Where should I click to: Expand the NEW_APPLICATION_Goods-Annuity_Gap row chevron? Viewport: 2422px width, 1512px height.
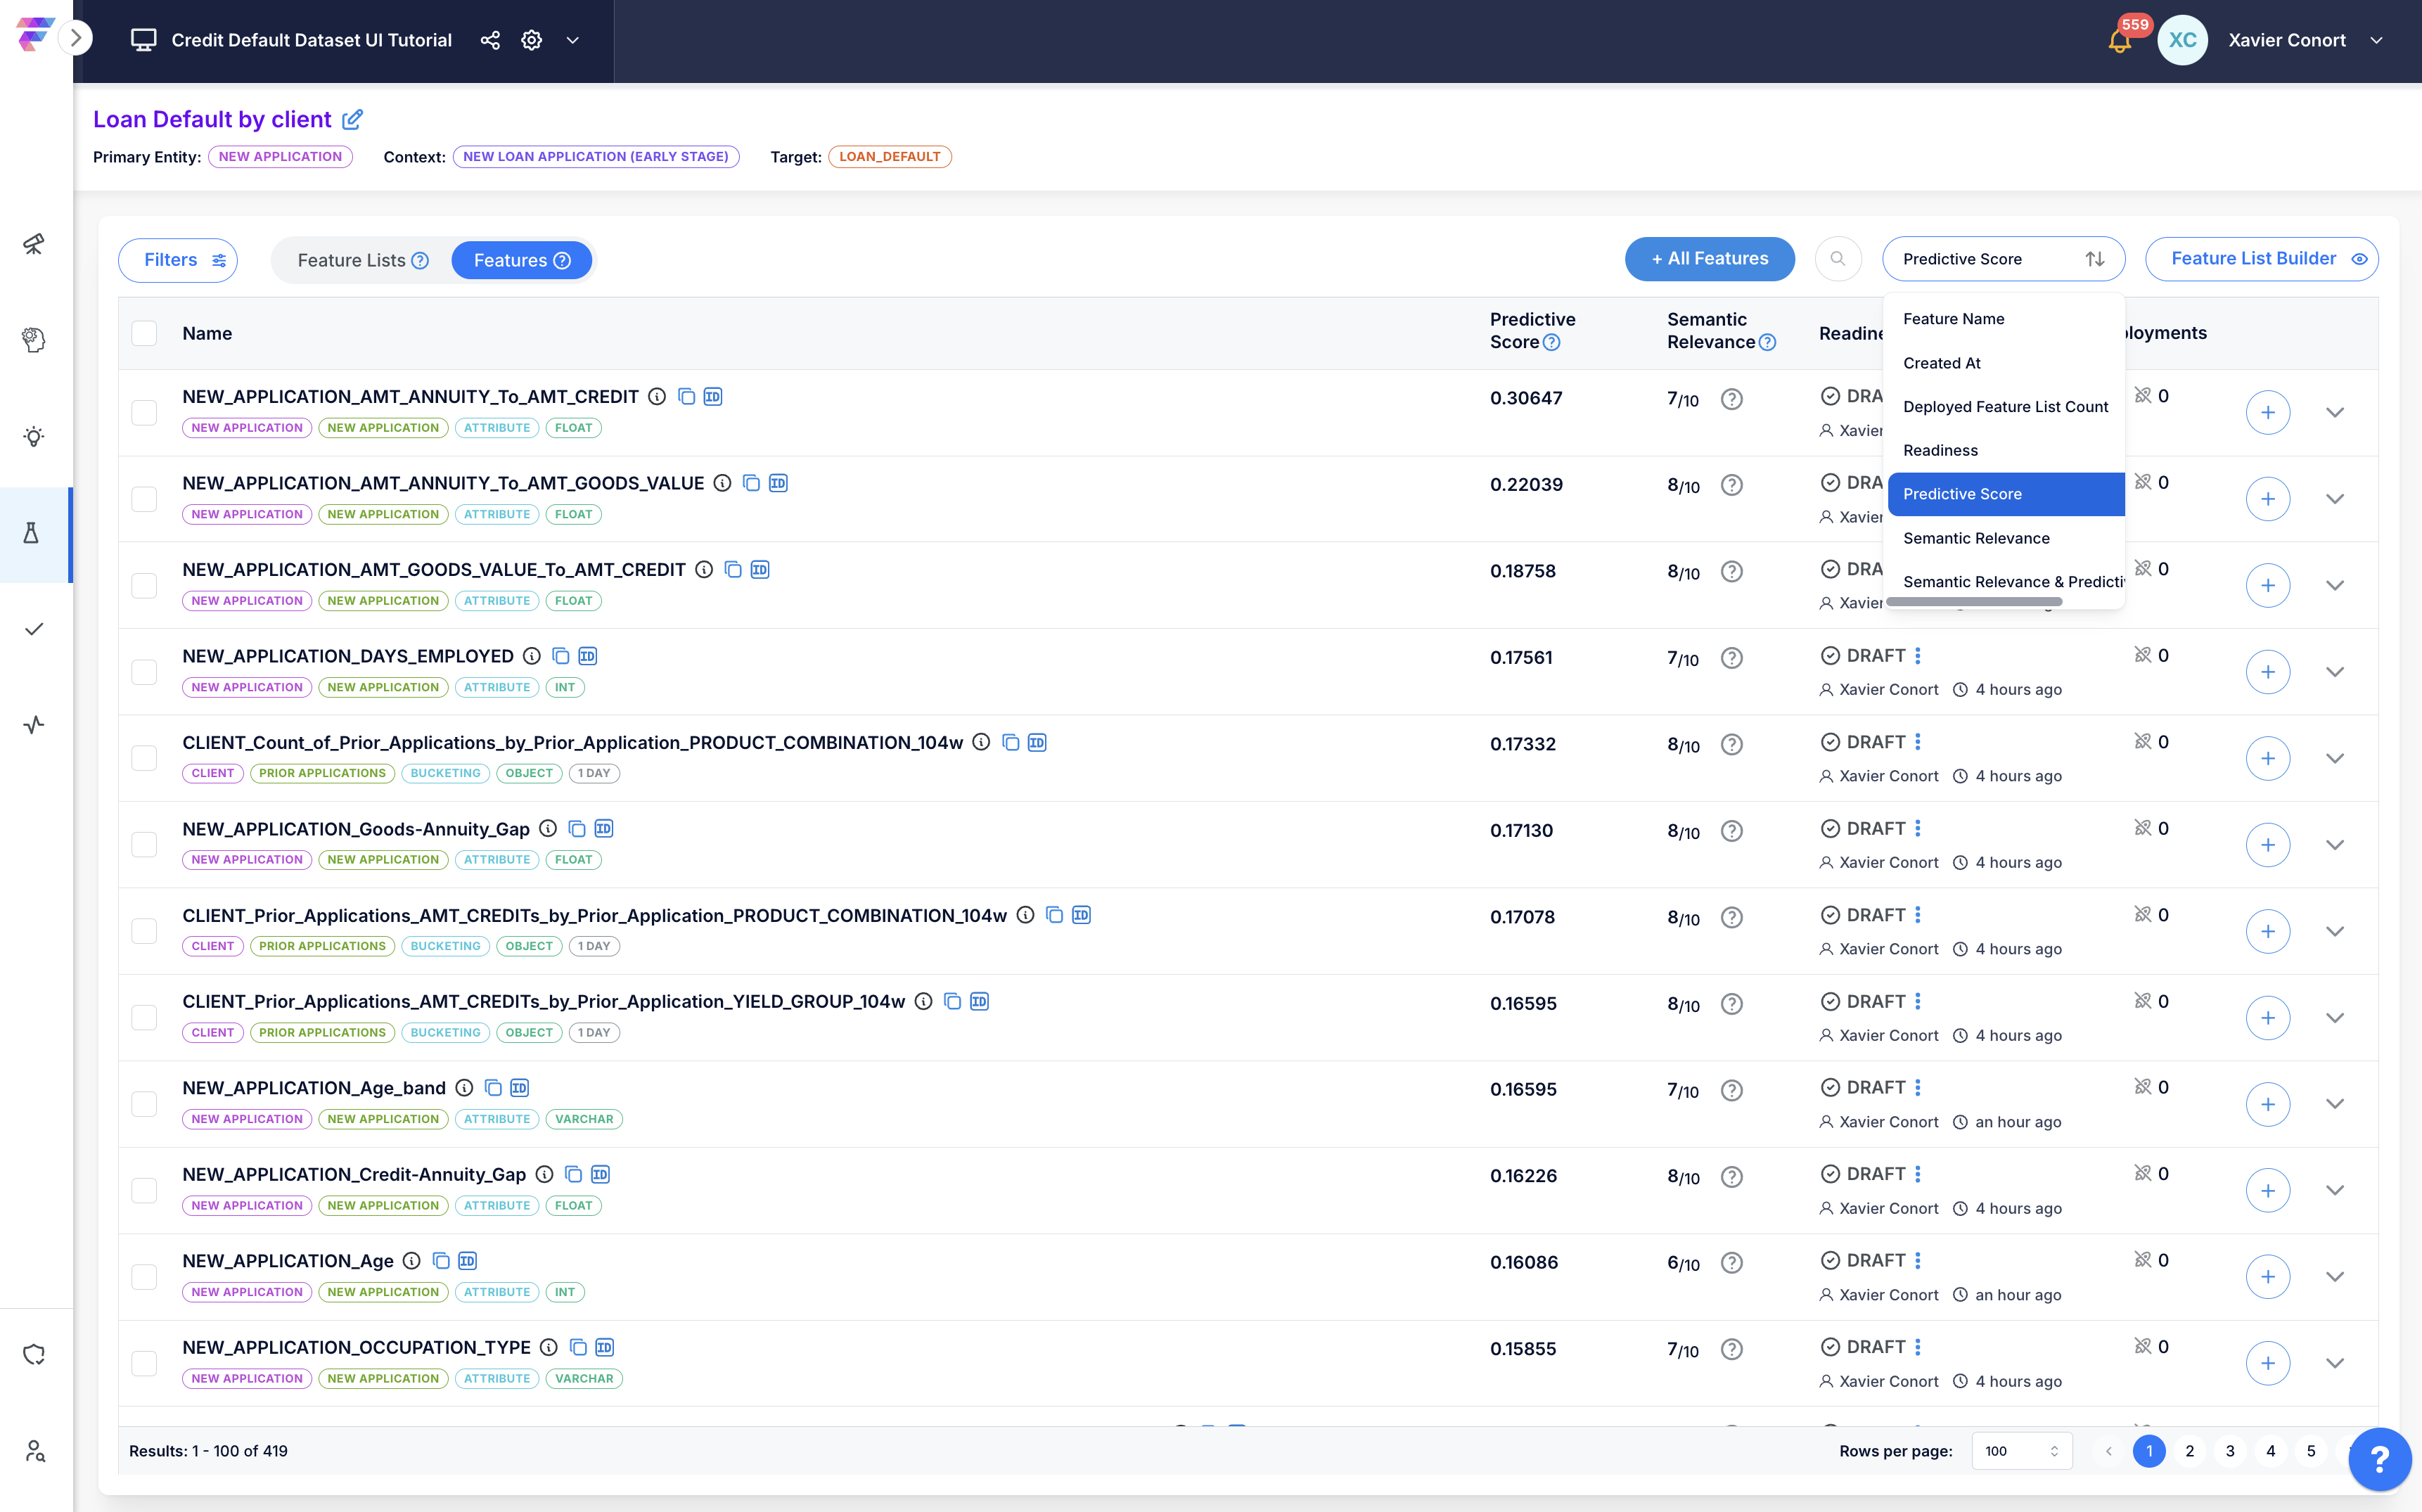coord(2334,845)
